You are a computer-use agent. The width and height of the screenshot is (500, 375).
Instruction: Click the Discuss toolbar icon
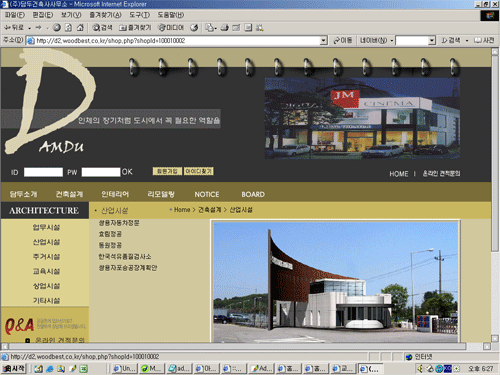pyautogui.click(x=248, y=28)
